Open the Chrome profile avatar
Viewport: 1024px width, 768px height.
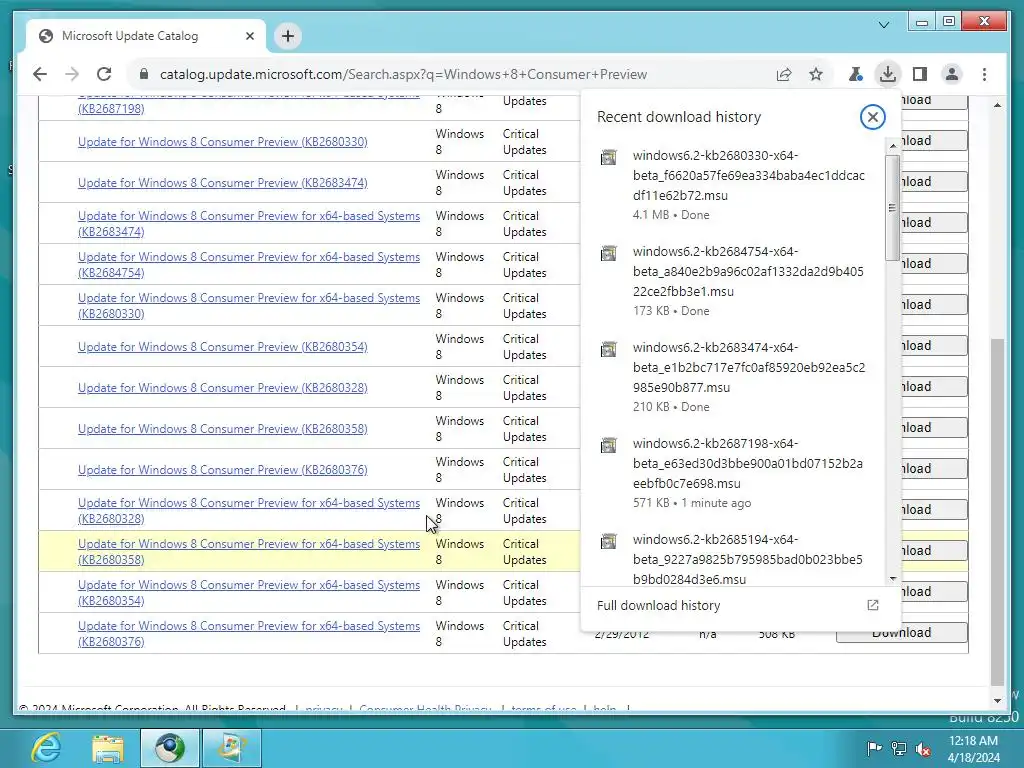pyautogui.click(x=952, y=74)
